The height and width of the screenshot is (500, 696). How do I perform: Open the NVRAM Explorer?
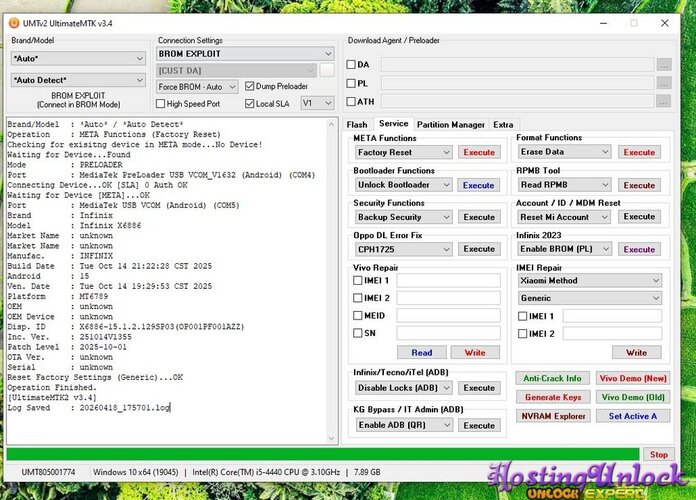pos(553,416)
